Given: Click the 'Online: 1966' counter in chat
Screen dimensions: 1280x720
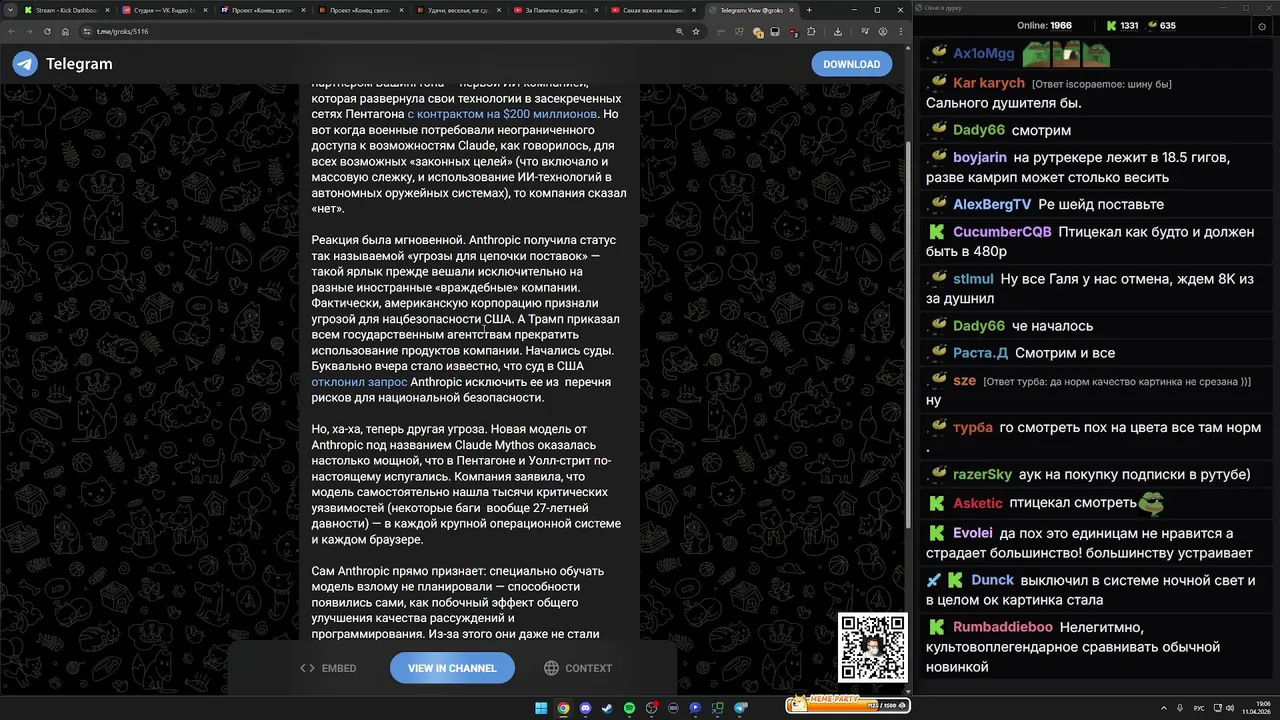Looking at the screenshot, I should 1044,25.
